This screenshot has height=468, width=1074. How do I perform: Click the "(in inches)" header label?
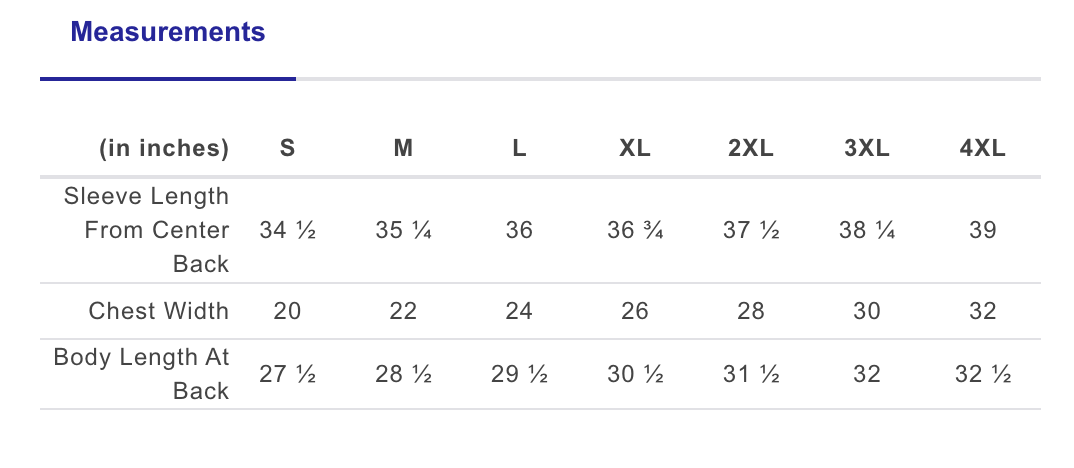tap(164, 149)
